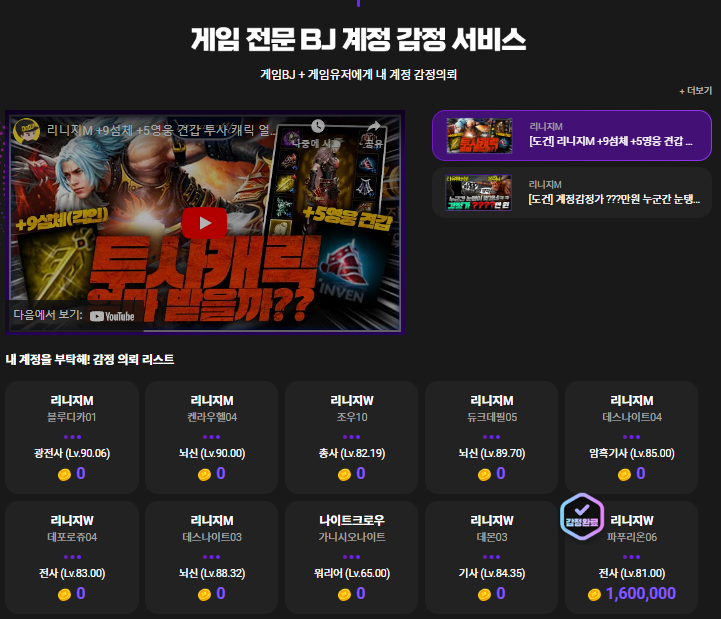Click the 데스나이트03 server name text
721x619 pixels.
212,537
